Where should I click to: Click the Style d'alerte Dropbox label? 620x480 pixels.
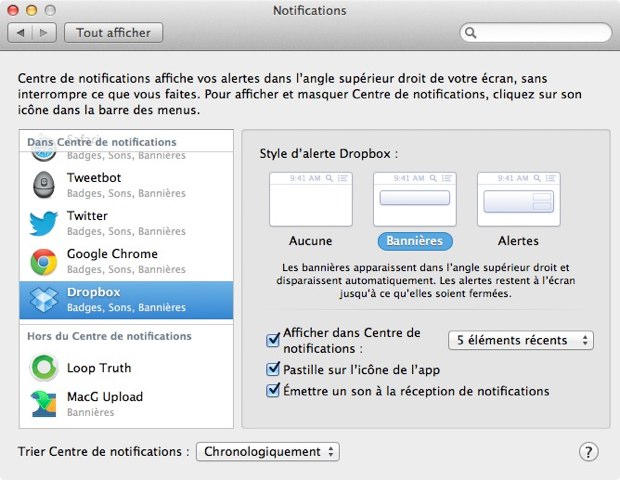(x=329, y=153)
